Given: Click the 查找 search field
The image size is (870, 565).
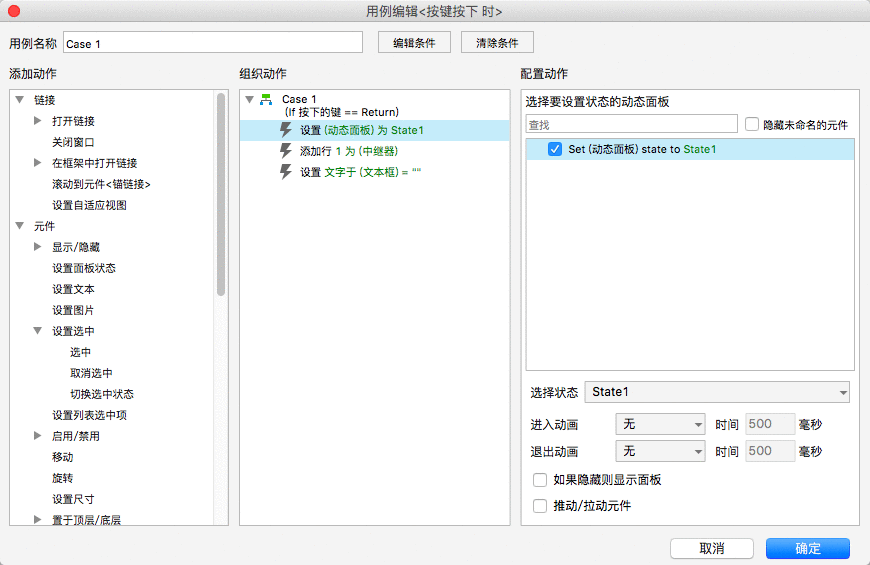Looking at the screenshot, I should coord(631,124).
